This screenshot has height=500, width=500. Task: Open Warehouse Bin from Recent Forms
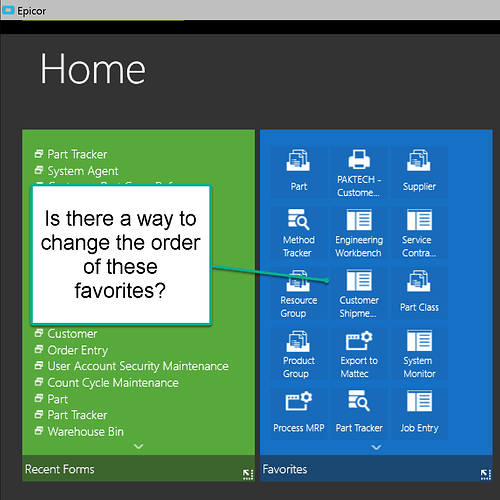[x=79, y=432]
